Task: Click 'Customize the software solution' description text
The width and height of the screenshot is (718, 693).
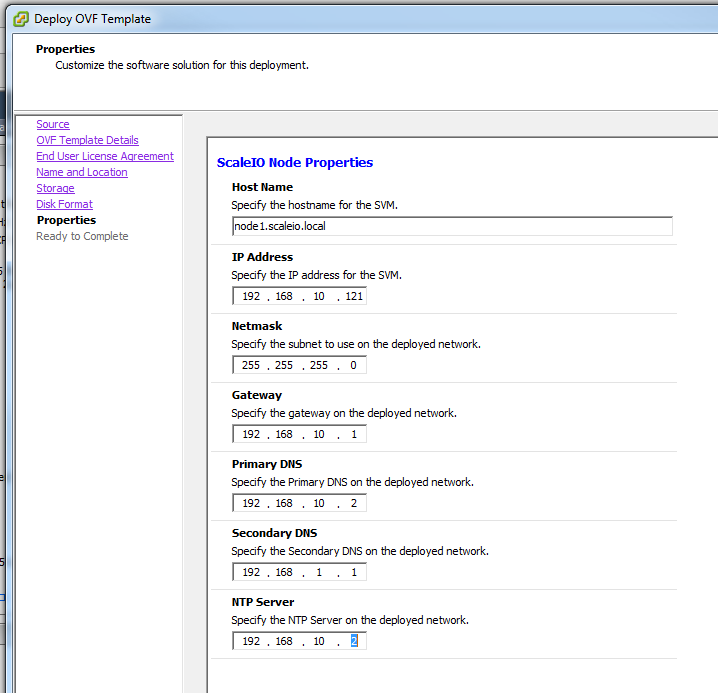Action: (x=182, y=65)
